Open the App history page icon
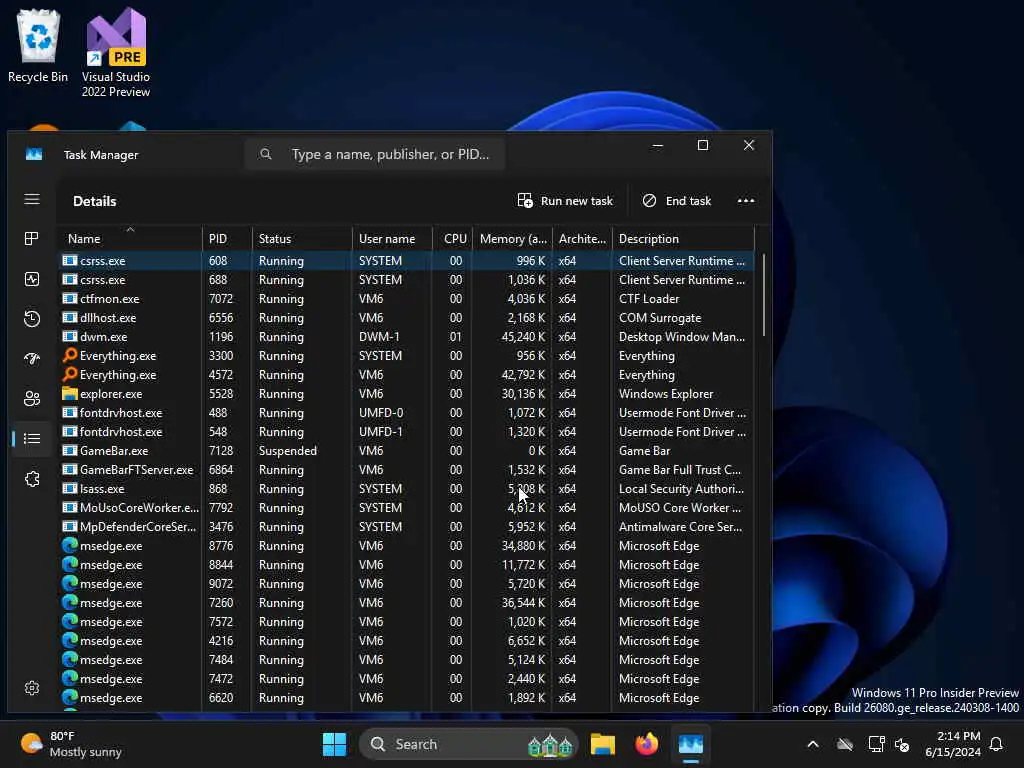Viewport: 1024px width, 768px height. 31,319
